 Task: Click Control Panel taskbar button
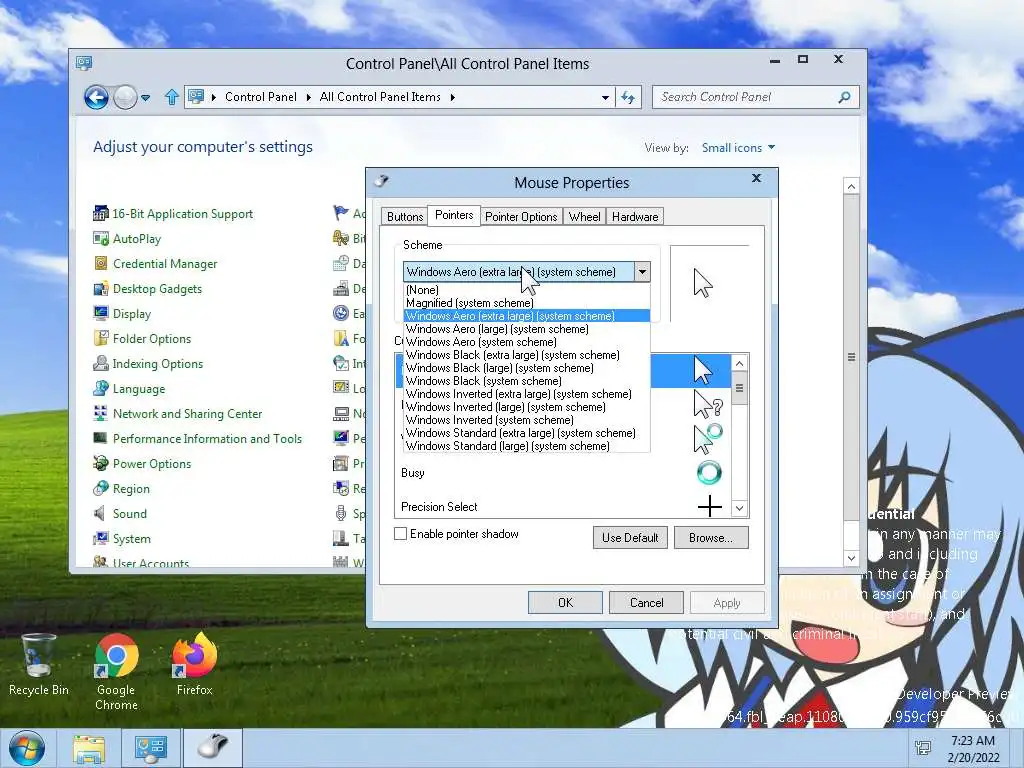point(150,748)
